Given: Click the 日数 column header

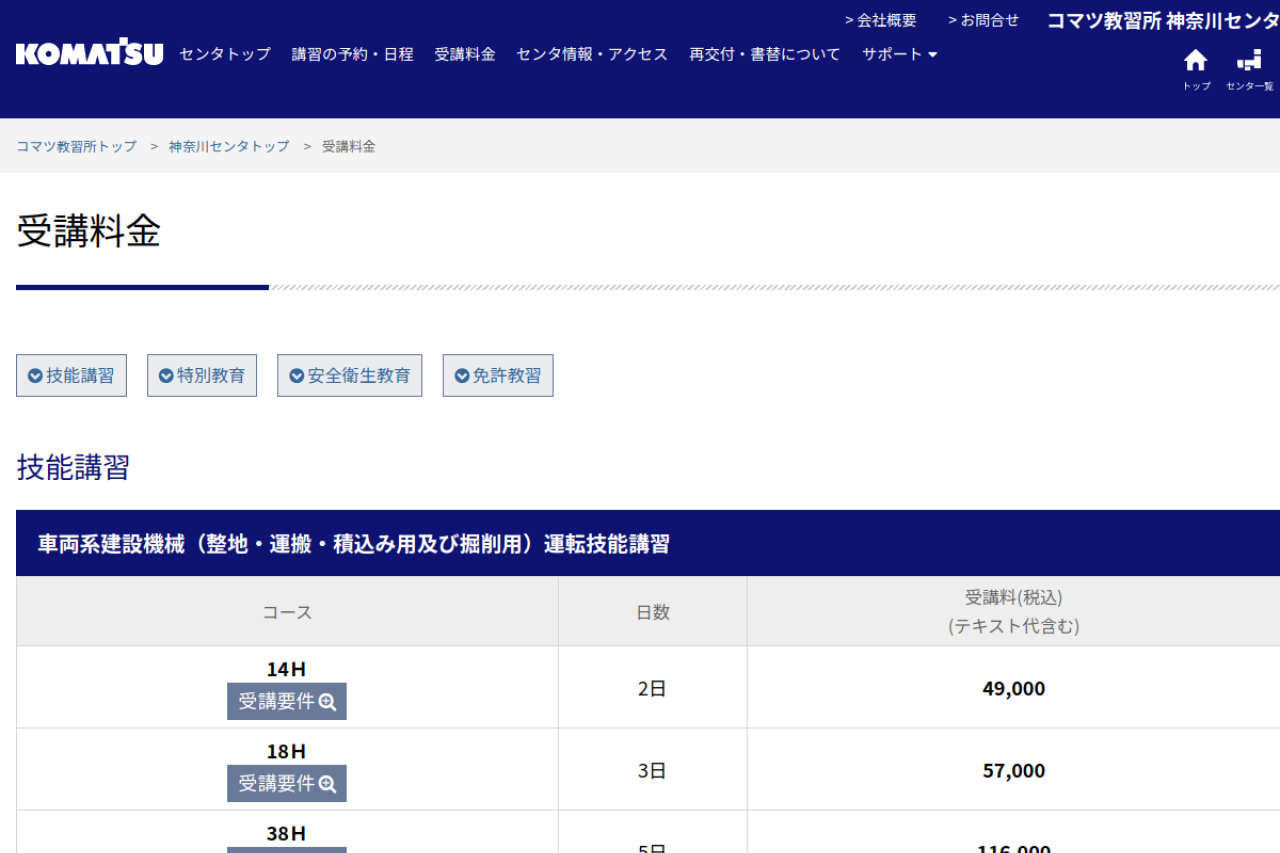Looking at the screenshot, I should (x=653, y=612).
